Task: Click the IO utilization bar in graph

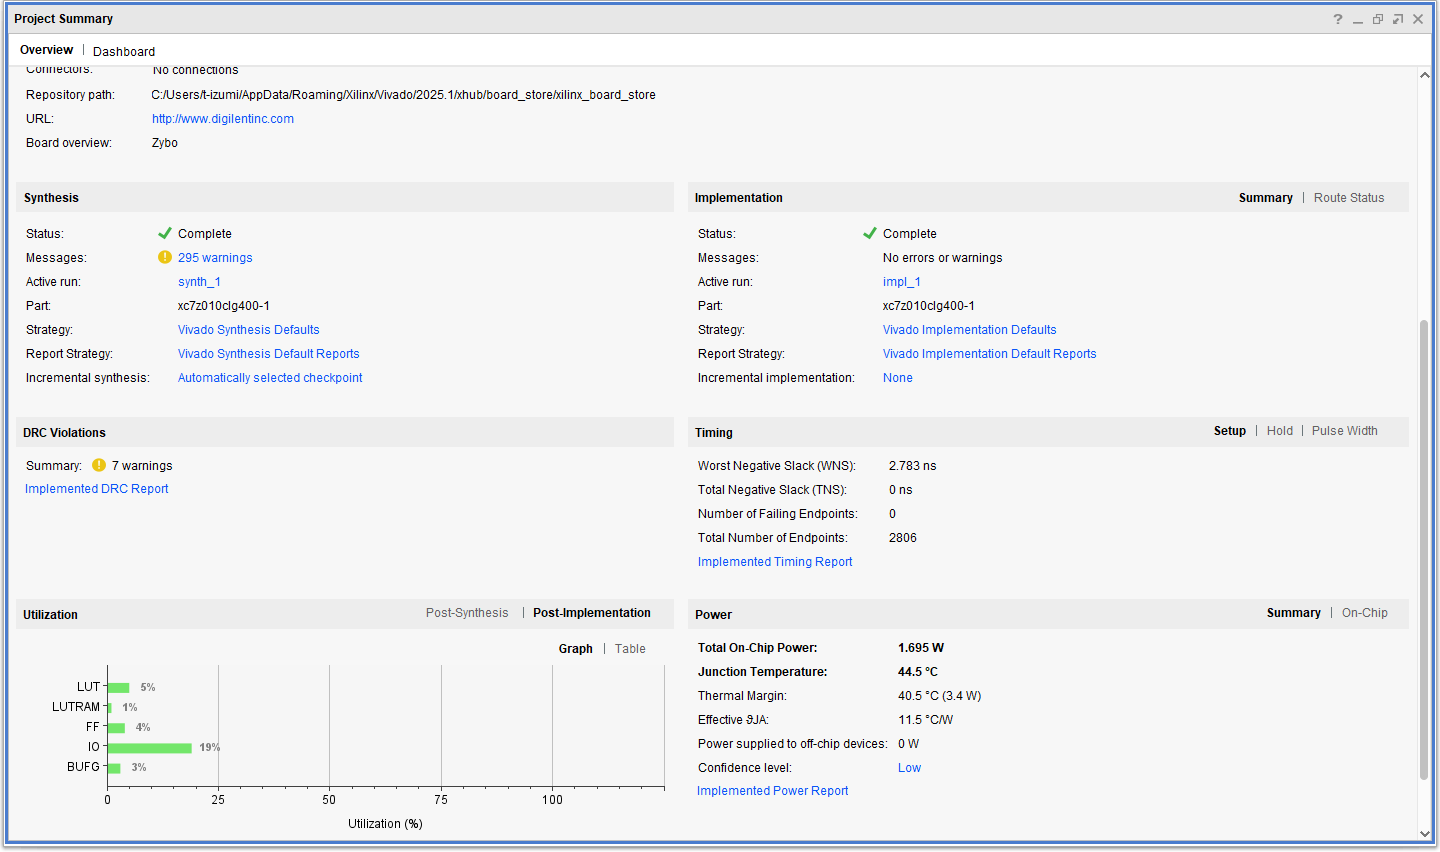Action: point(149,748)
